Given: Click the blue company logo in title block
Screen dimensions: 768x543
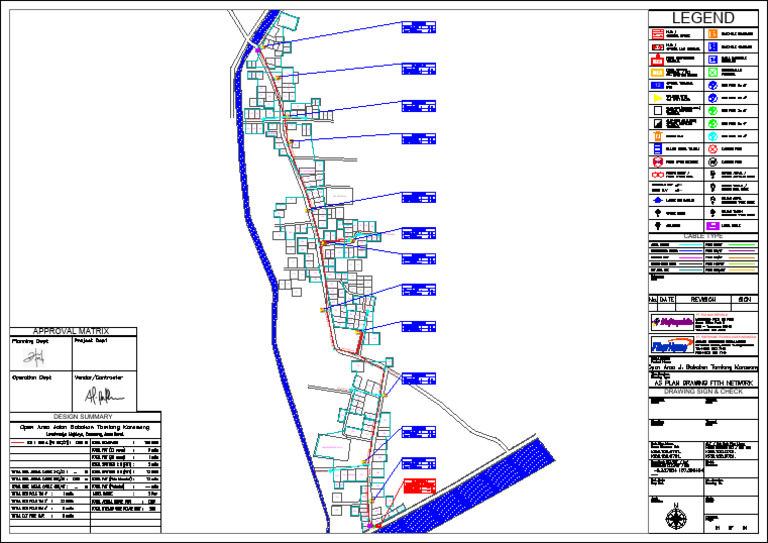Looking at the screenshot, I should pos(672,345).
